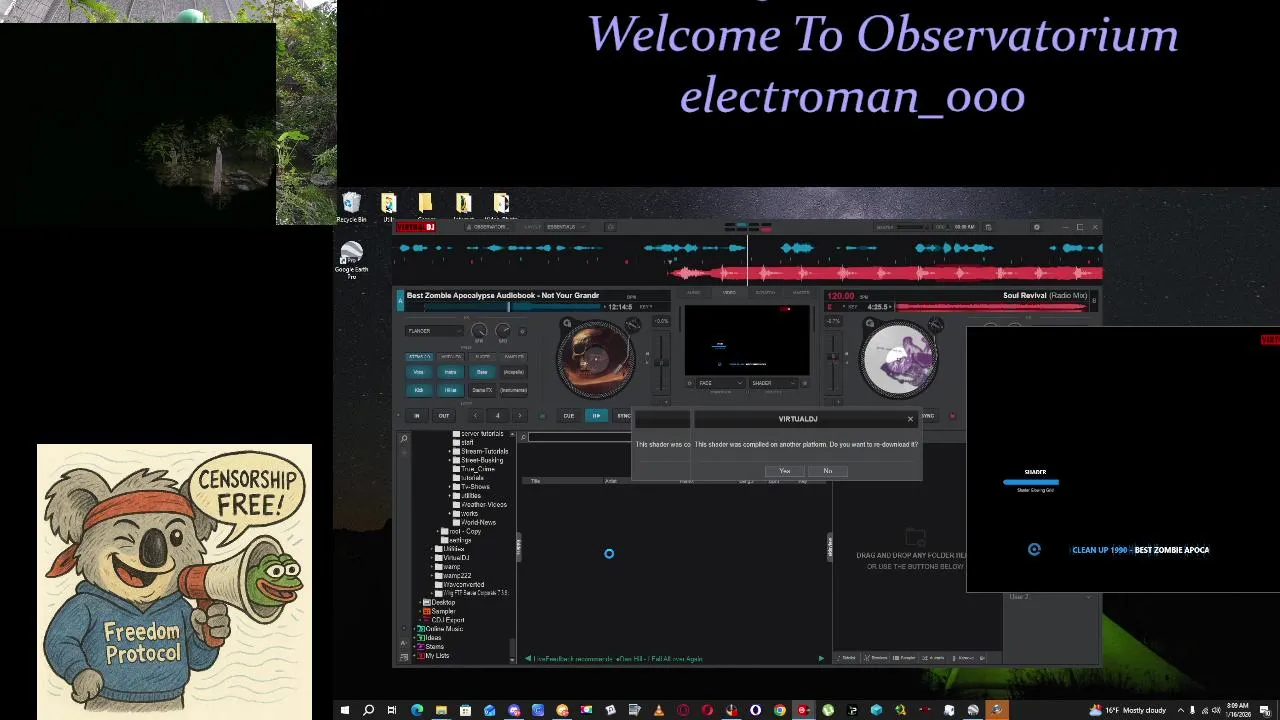Expand the Stream-Tutorials folder

451,452
